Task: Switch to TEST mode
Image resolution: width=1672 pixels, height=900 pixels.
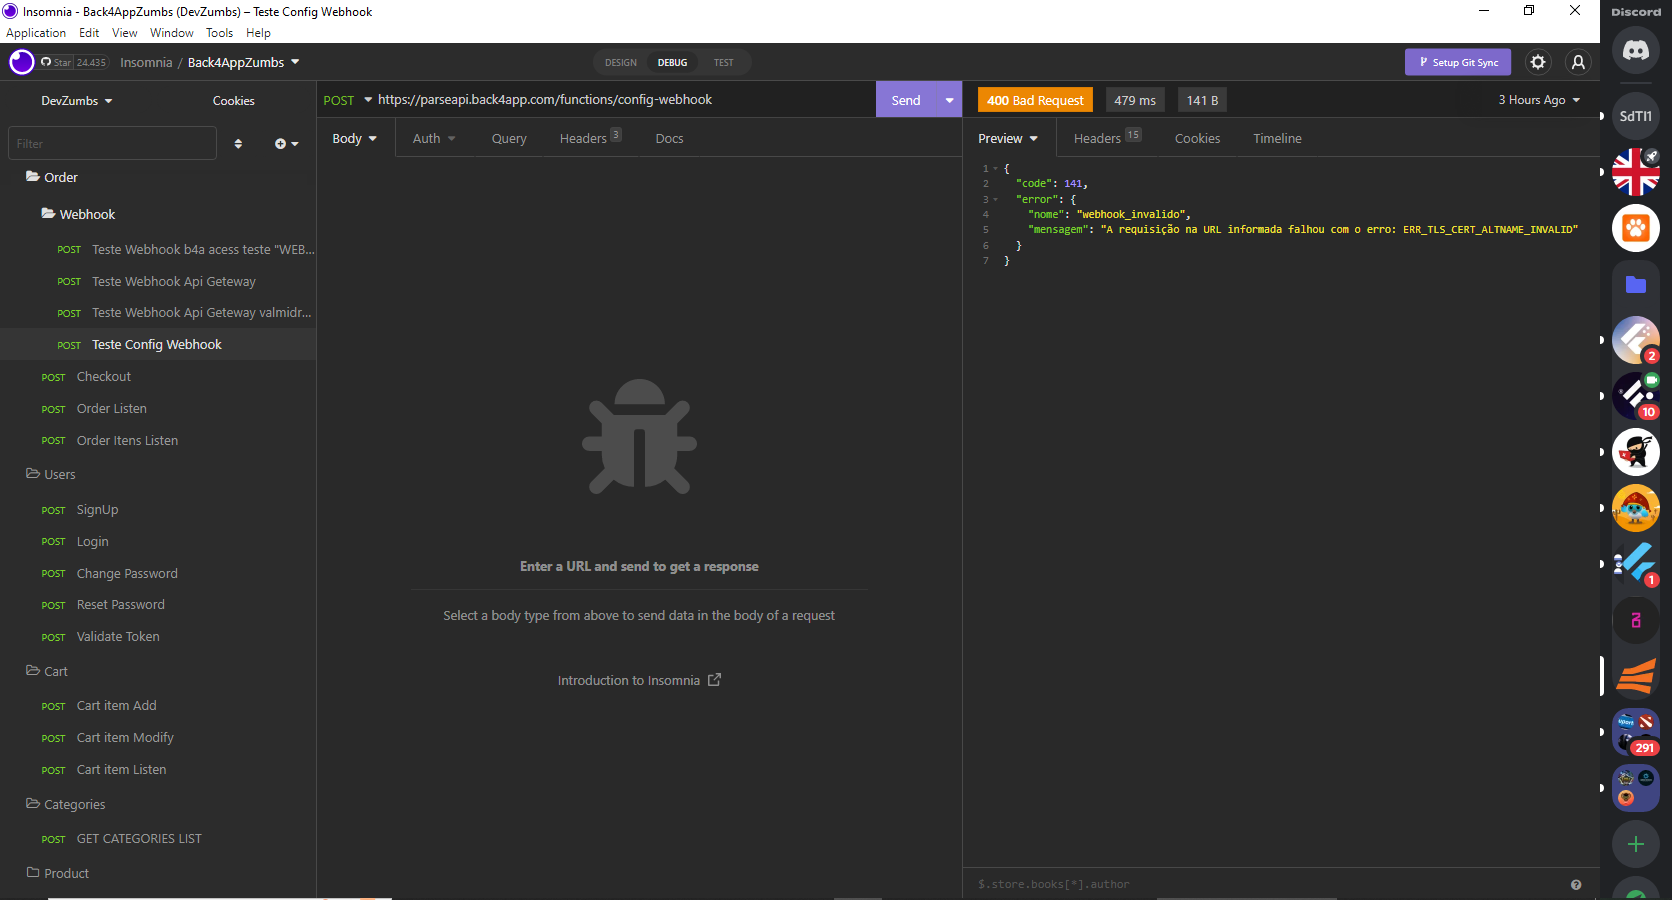Action: (723, 62)
